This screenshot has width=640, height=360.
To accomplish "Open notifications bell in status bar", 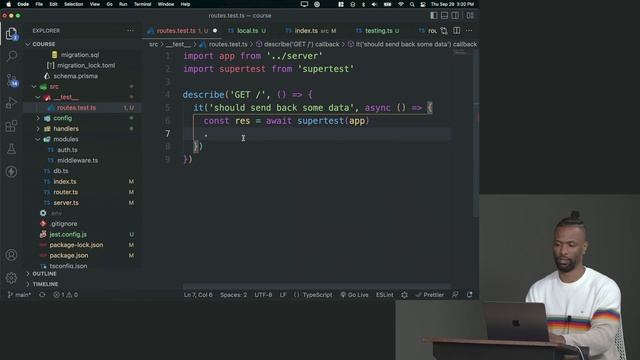I will 470,295.
